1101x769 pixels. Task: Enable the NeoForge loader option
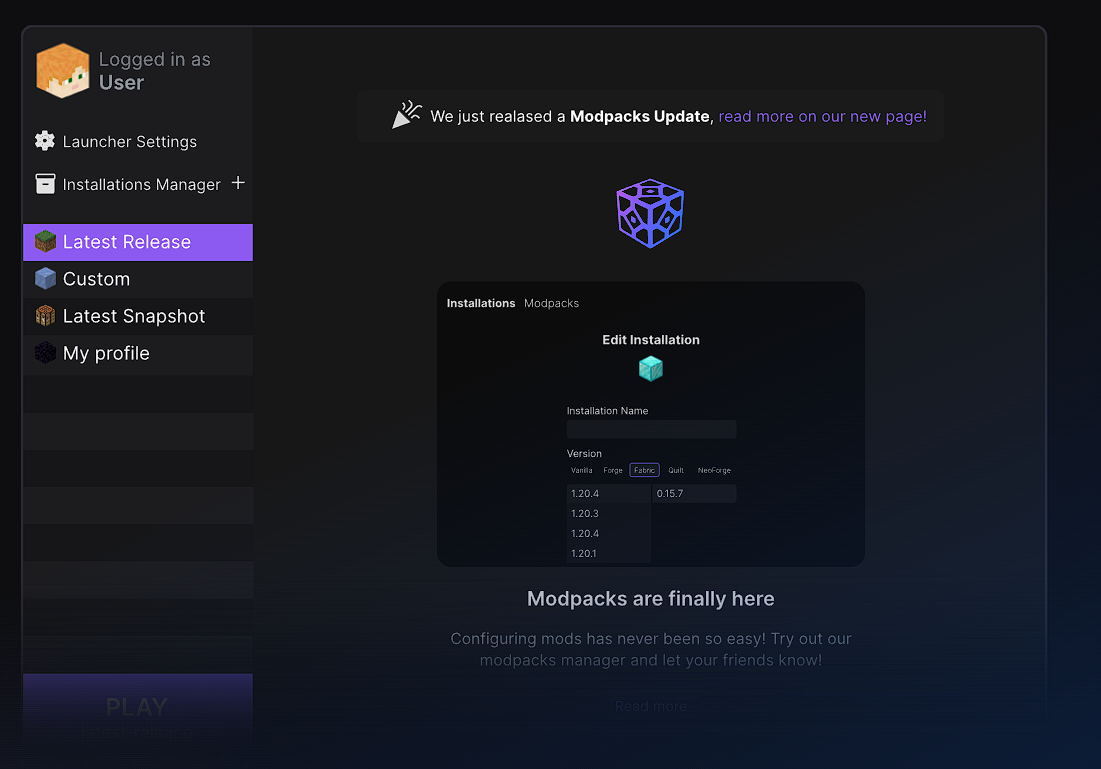click(712, 470)
